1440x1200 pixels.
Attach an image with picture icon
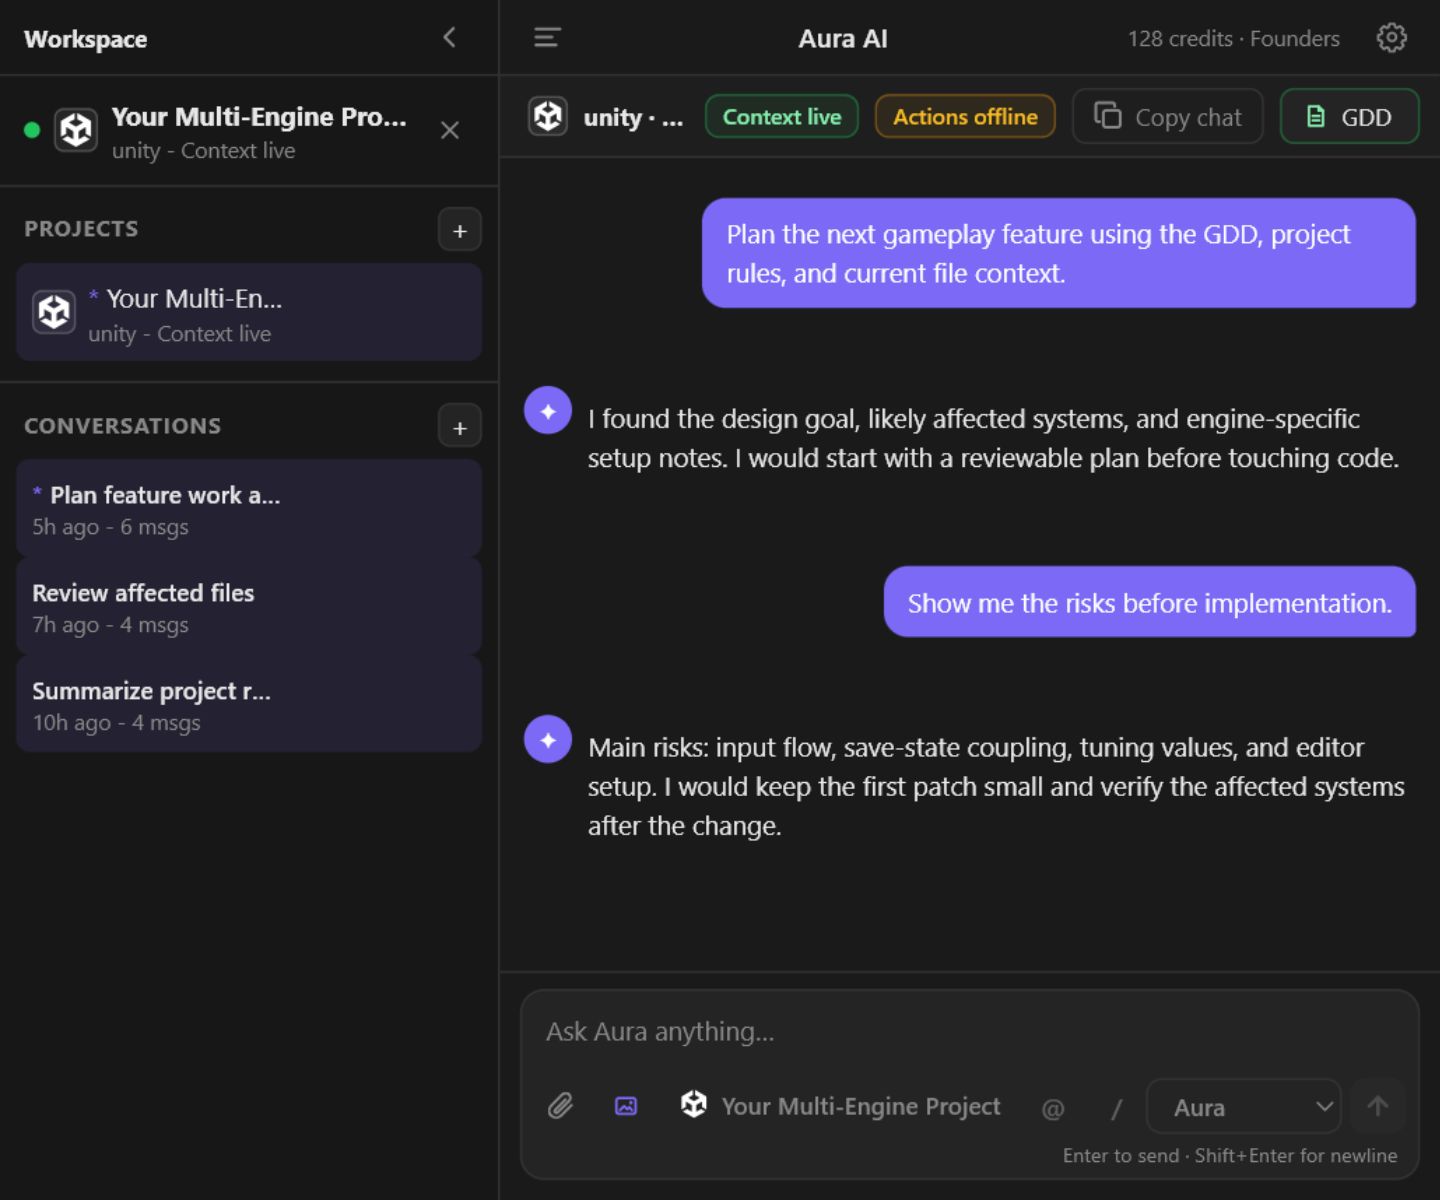(626, 1106)
